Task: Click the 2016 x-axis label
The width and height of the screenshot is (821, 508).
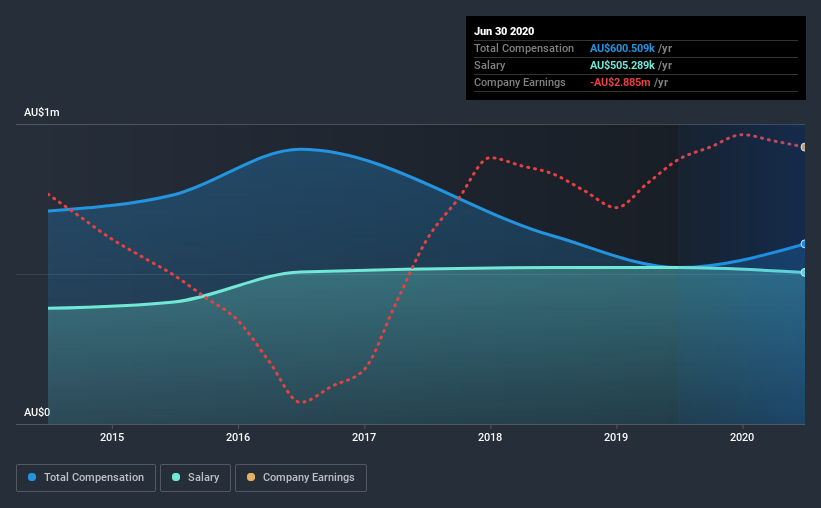Action: click(x=238, y=437)
